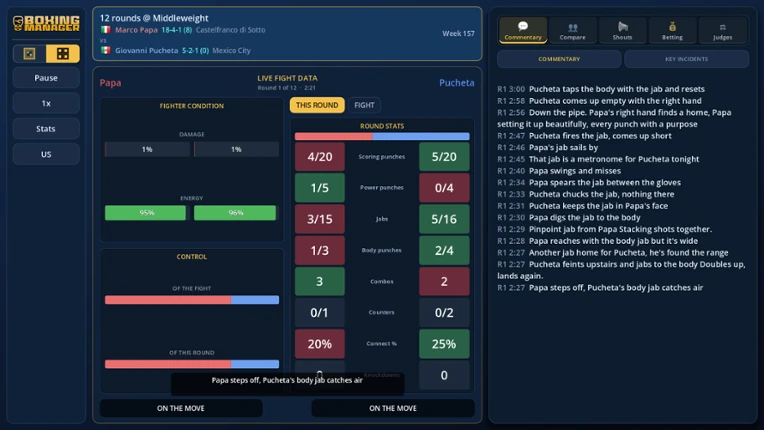This screenshot has width=764, height=430.
Task: Click Pucheta's combos value 2
Action: [444, 281]
